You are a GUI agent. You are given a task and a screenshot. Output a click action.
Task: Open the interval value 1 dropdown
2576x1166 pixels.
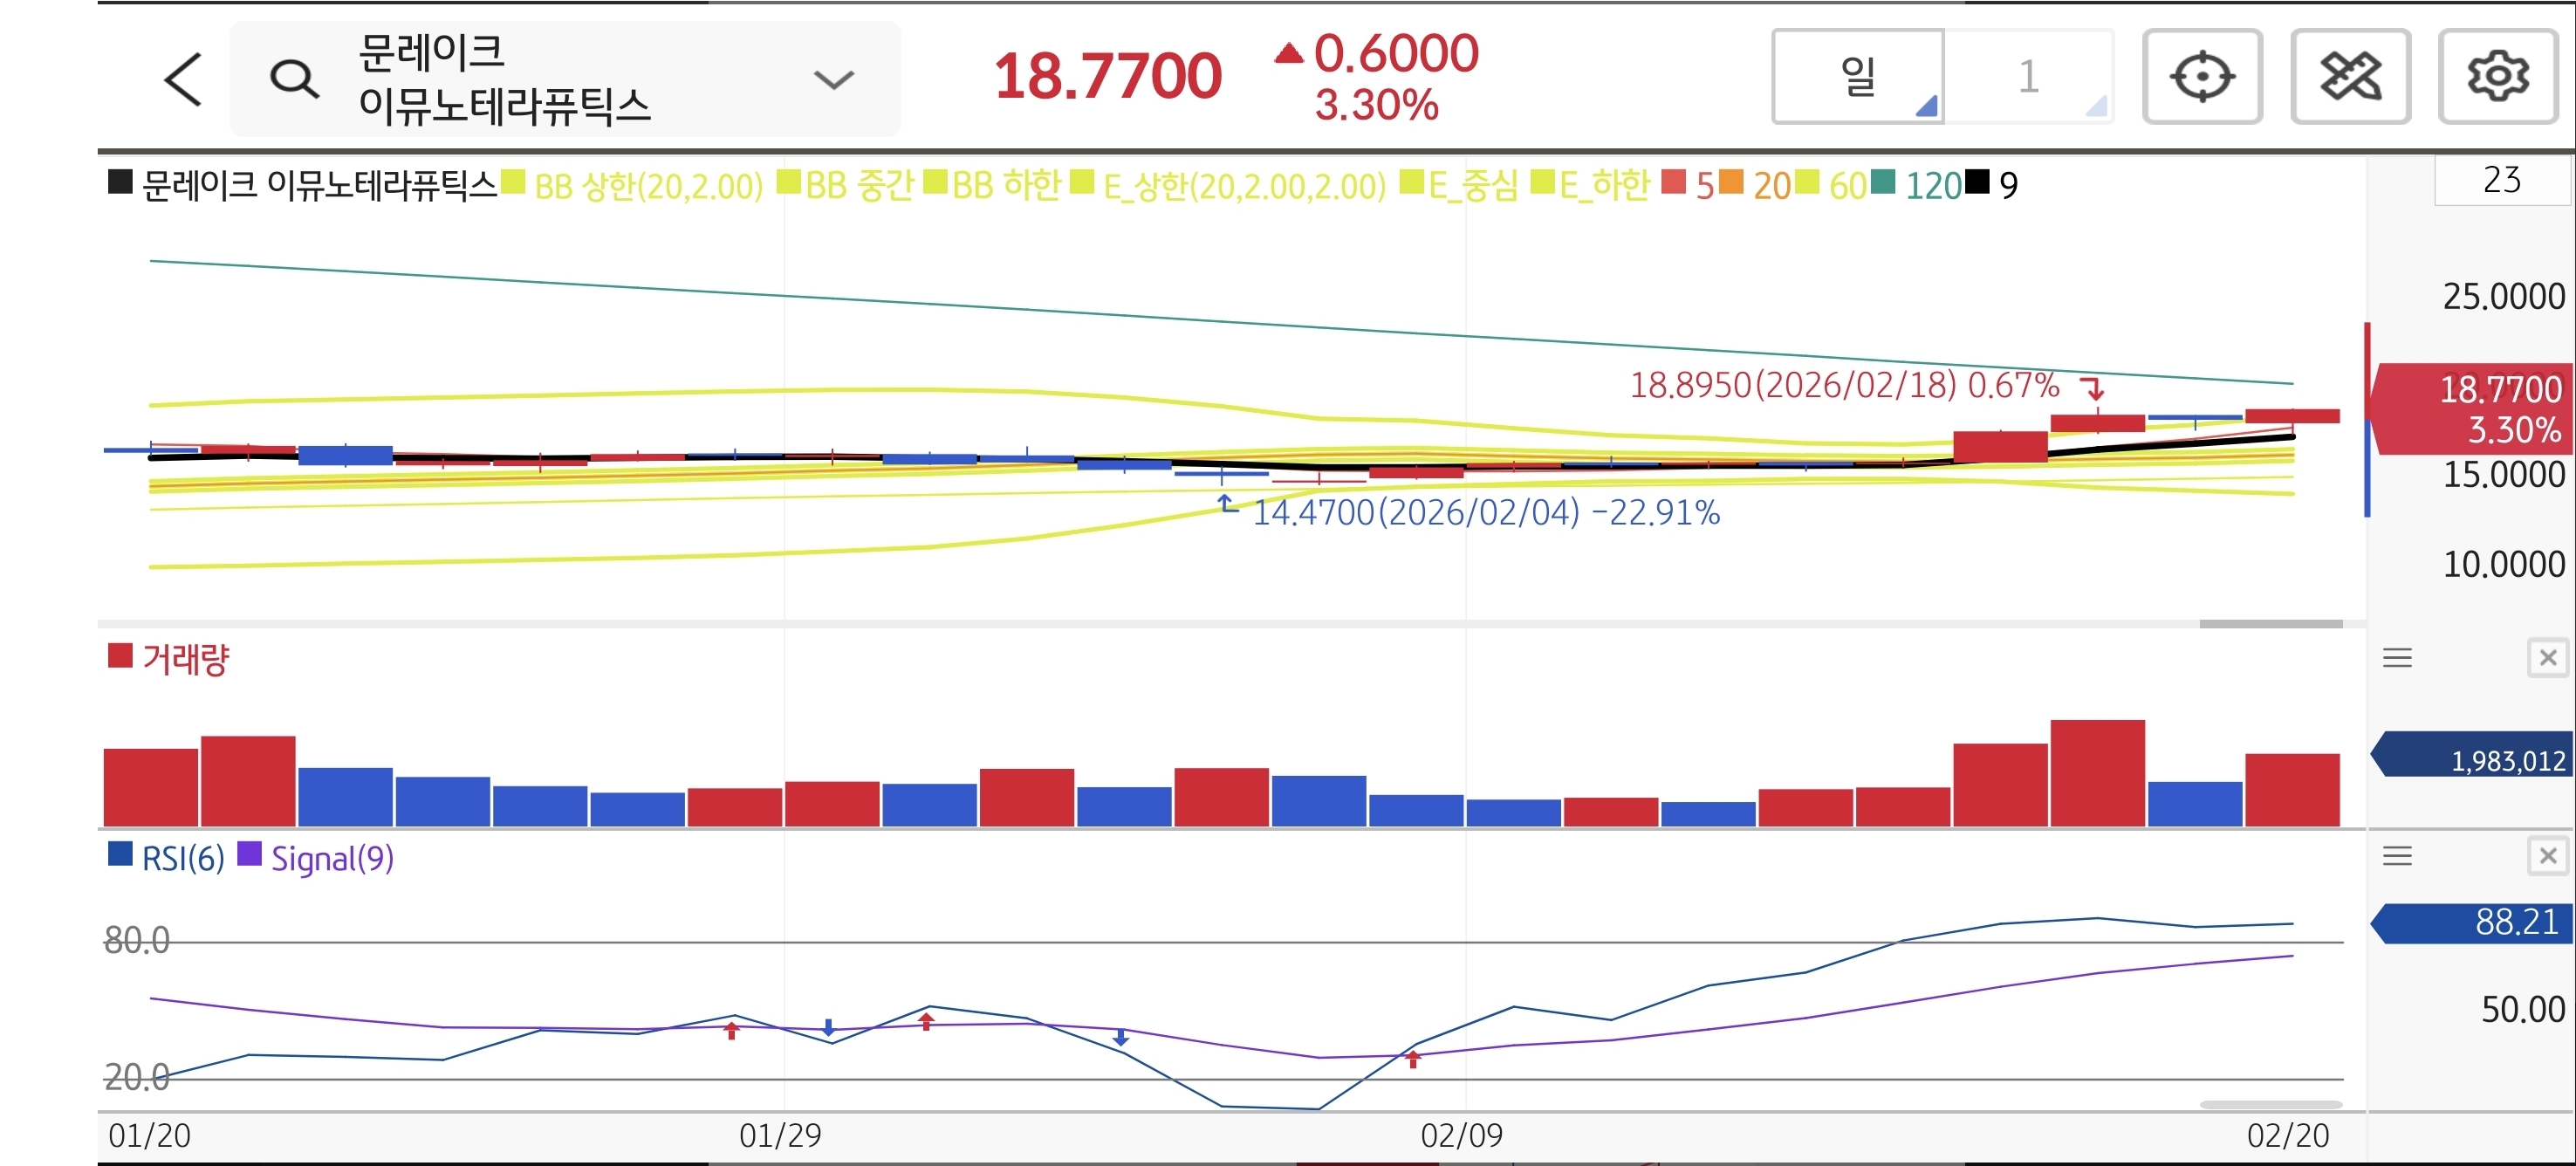[x=2029, y=77]
